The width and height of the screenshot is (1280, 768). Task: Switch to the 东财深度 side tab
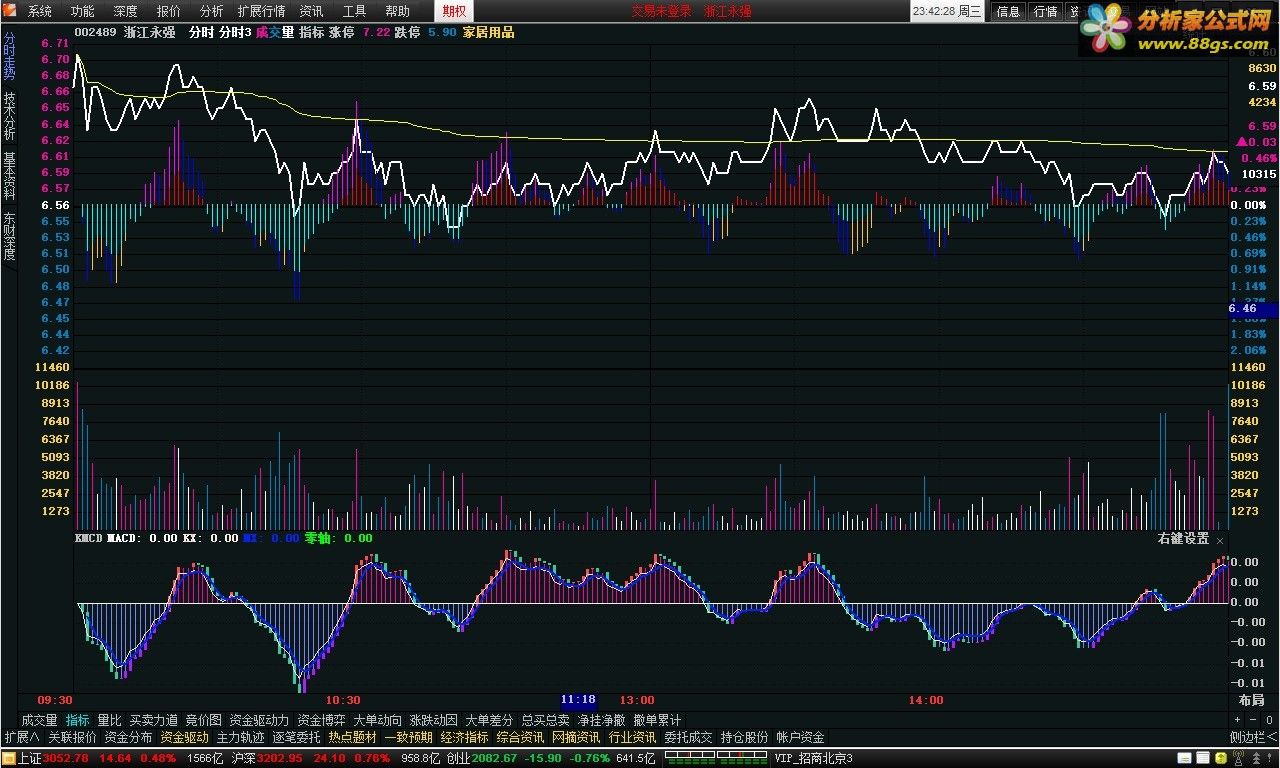coord(9,236)
